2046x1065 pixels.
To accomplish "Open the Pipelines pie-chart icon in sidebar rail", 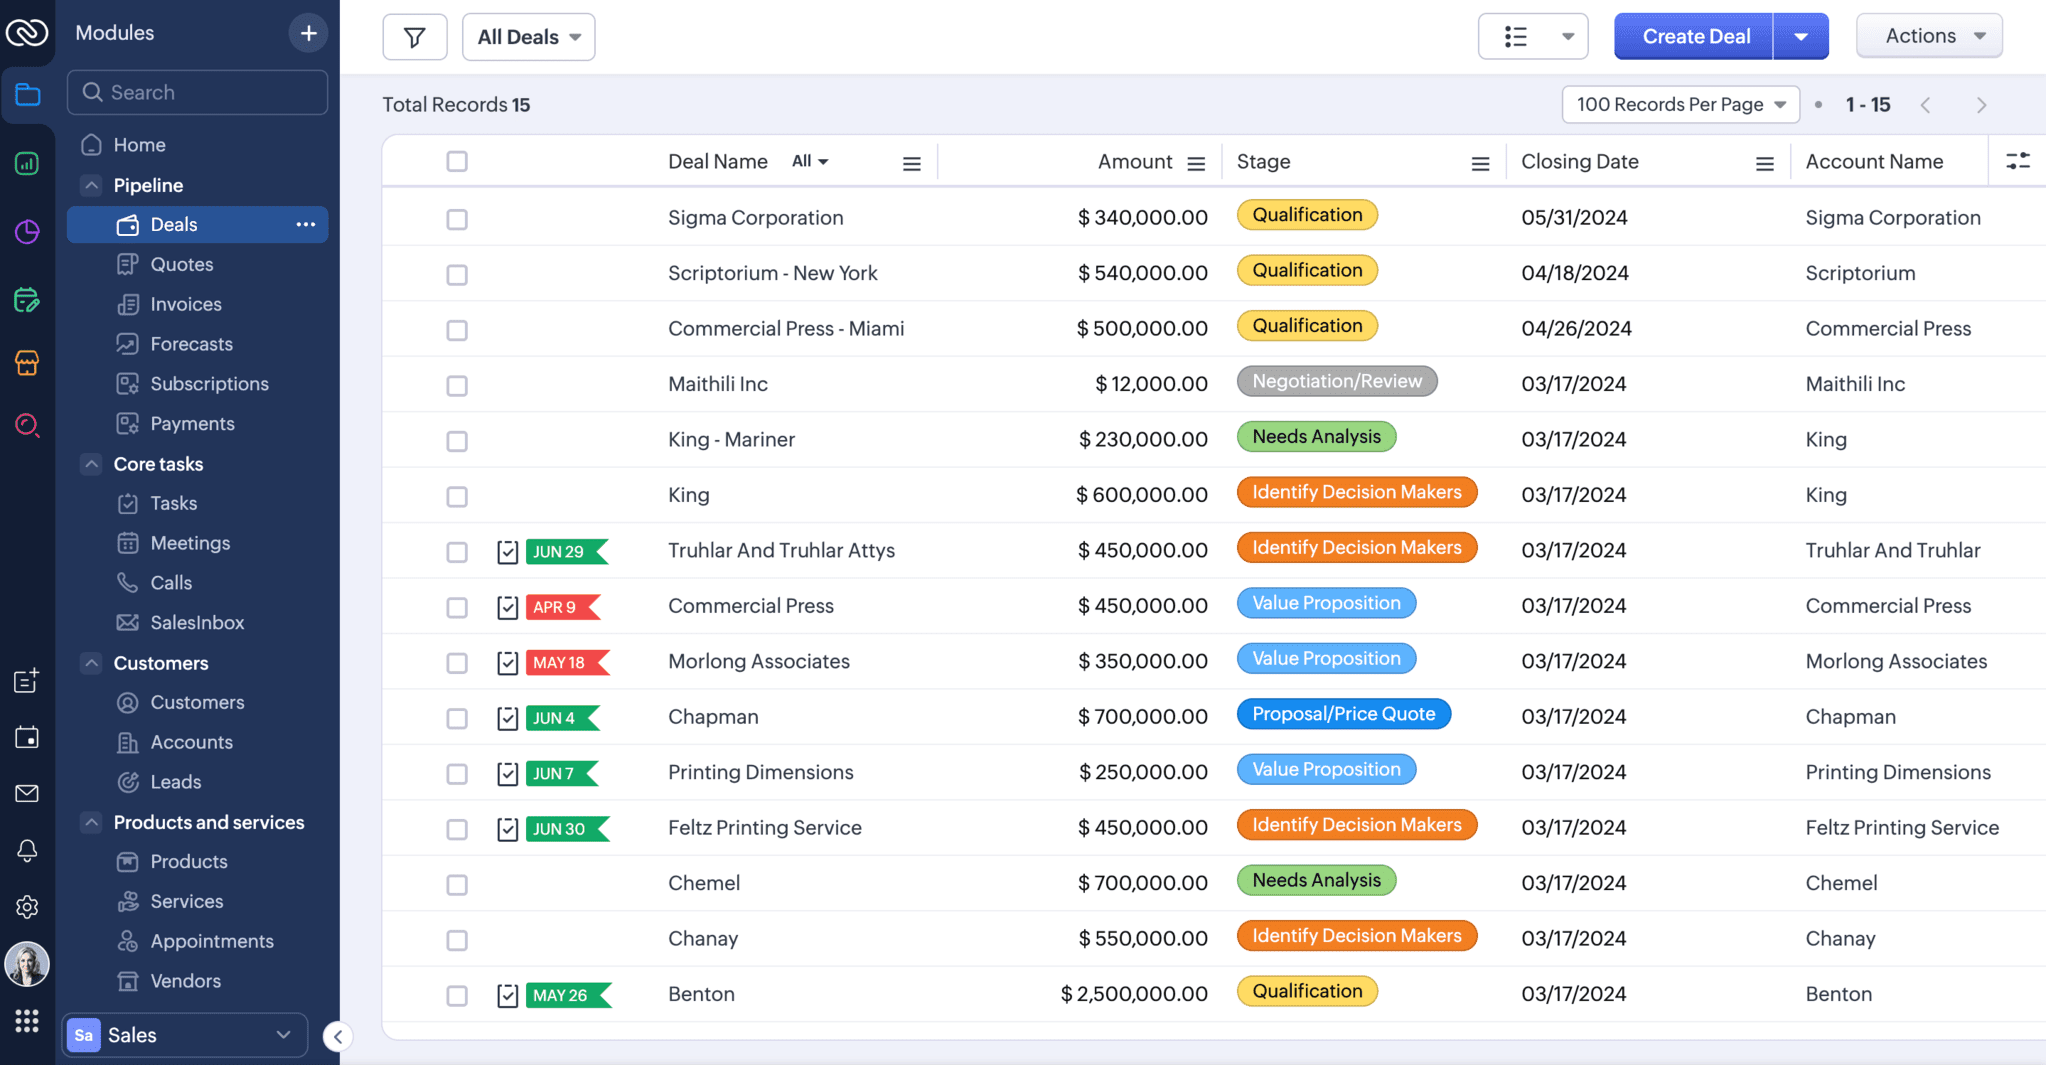I will pyautogui.click(x=27, y=231).
